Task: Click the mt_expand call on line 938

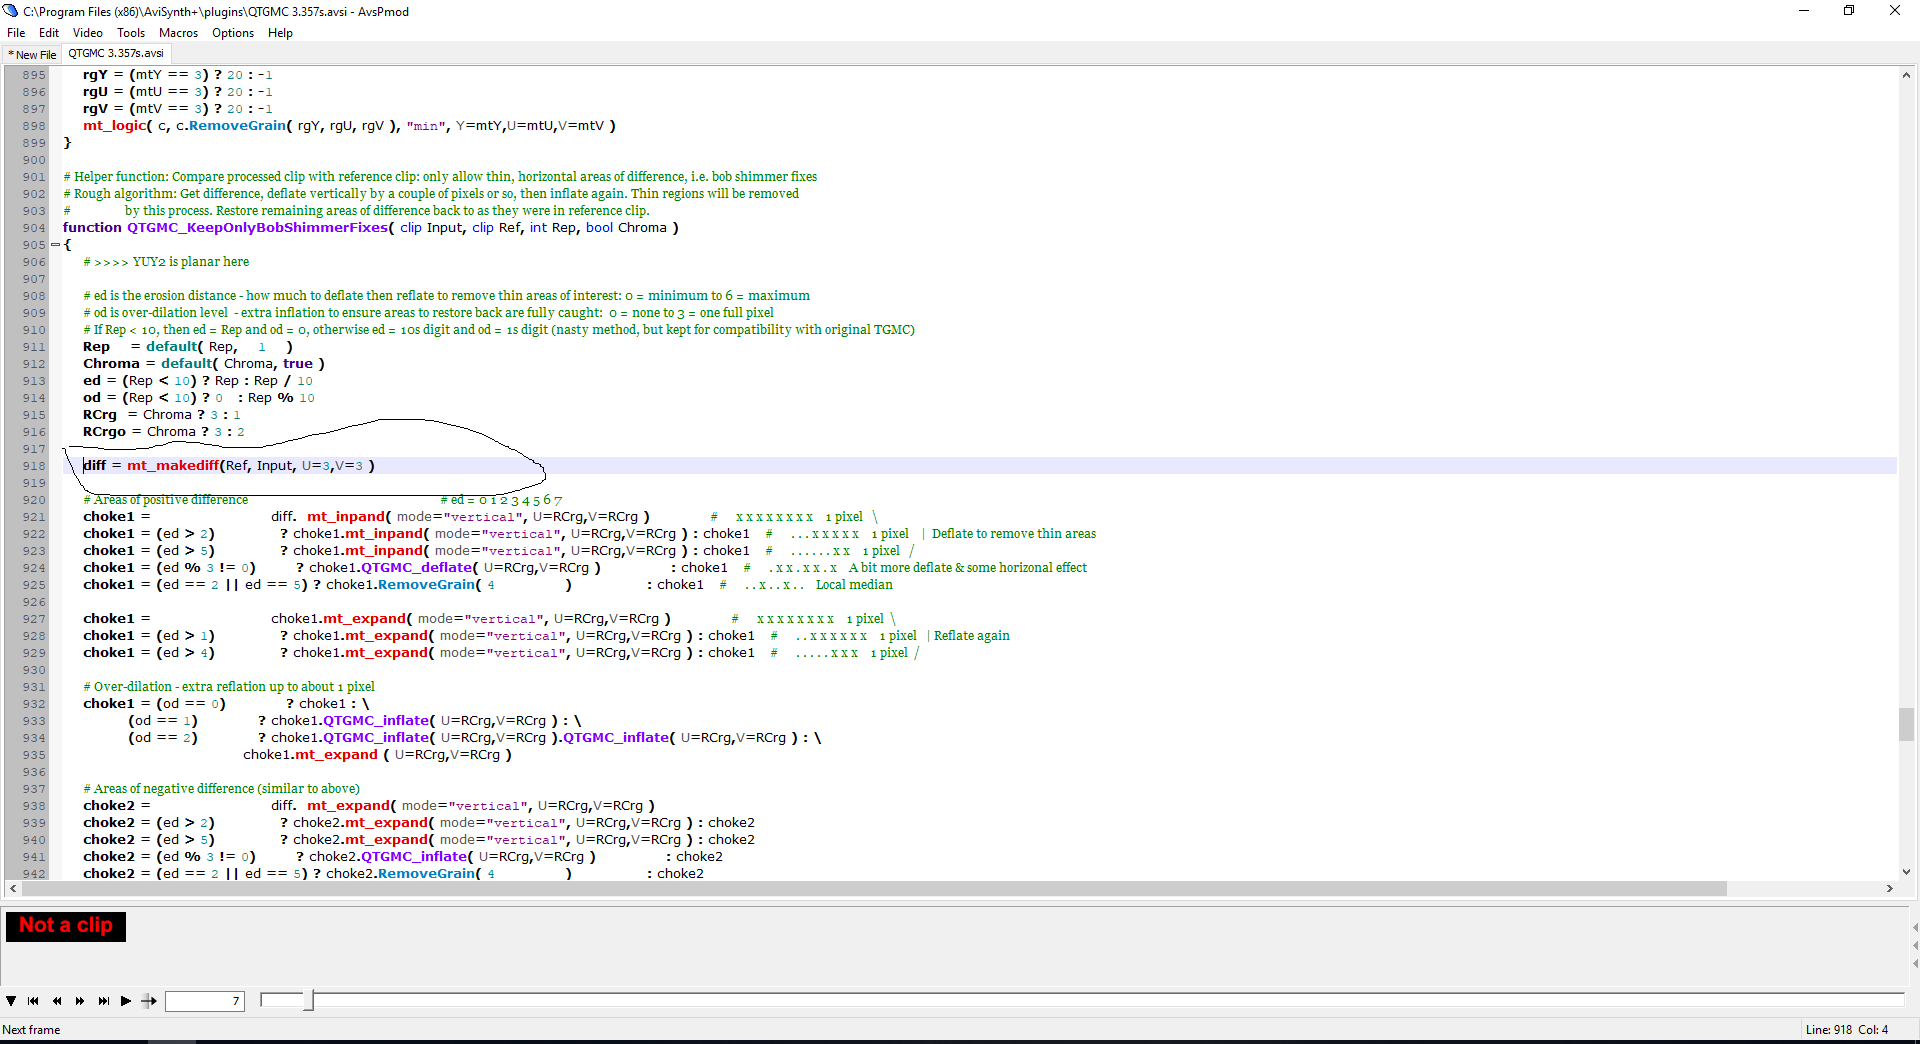Action: tap(349, 806)
